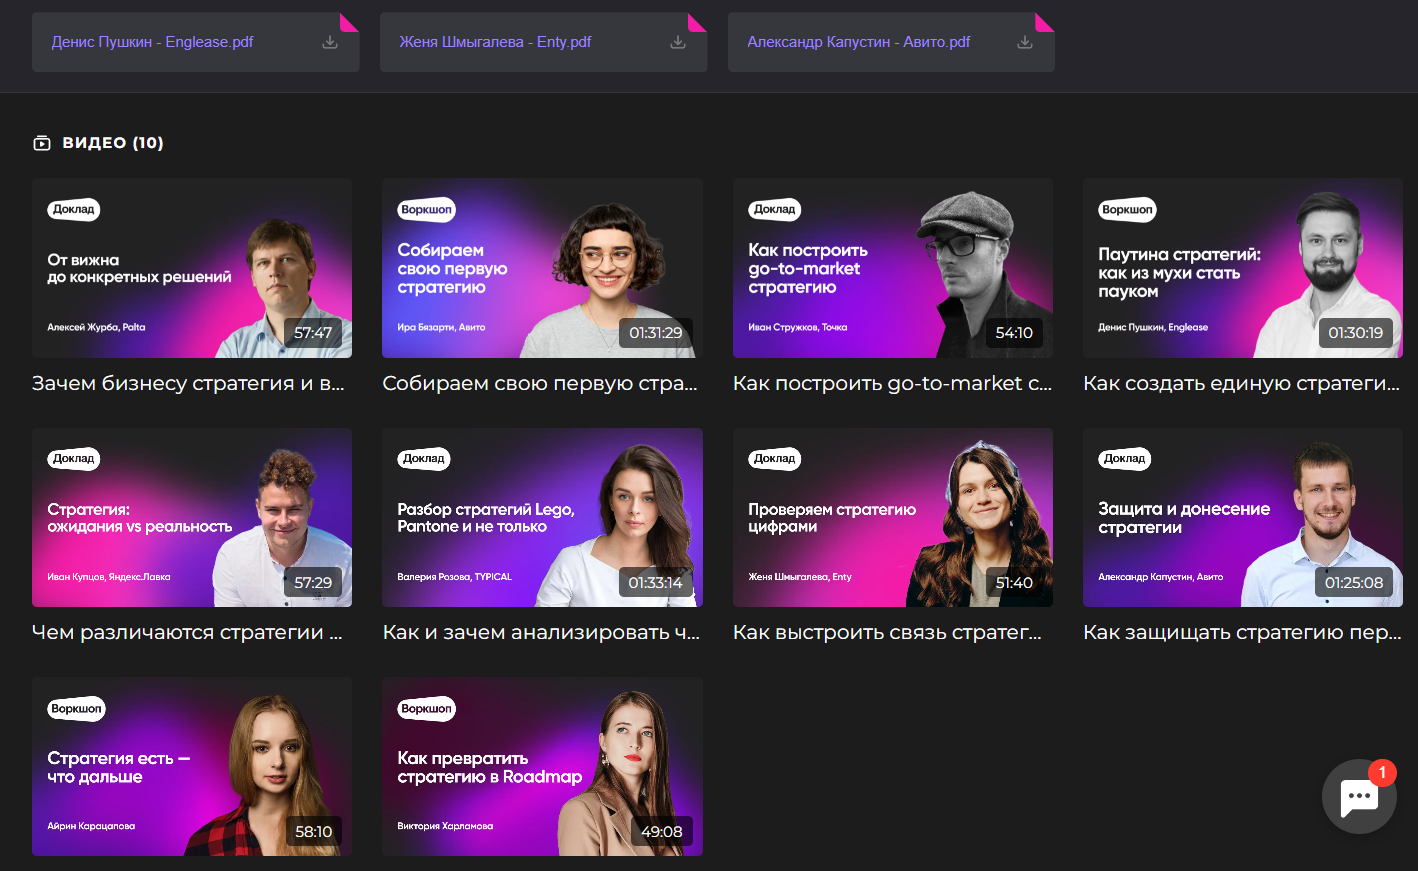1418x871 pixels.
Task: Play 'Стратегия есть — что дальше' workshop
Action: point(192,766)
